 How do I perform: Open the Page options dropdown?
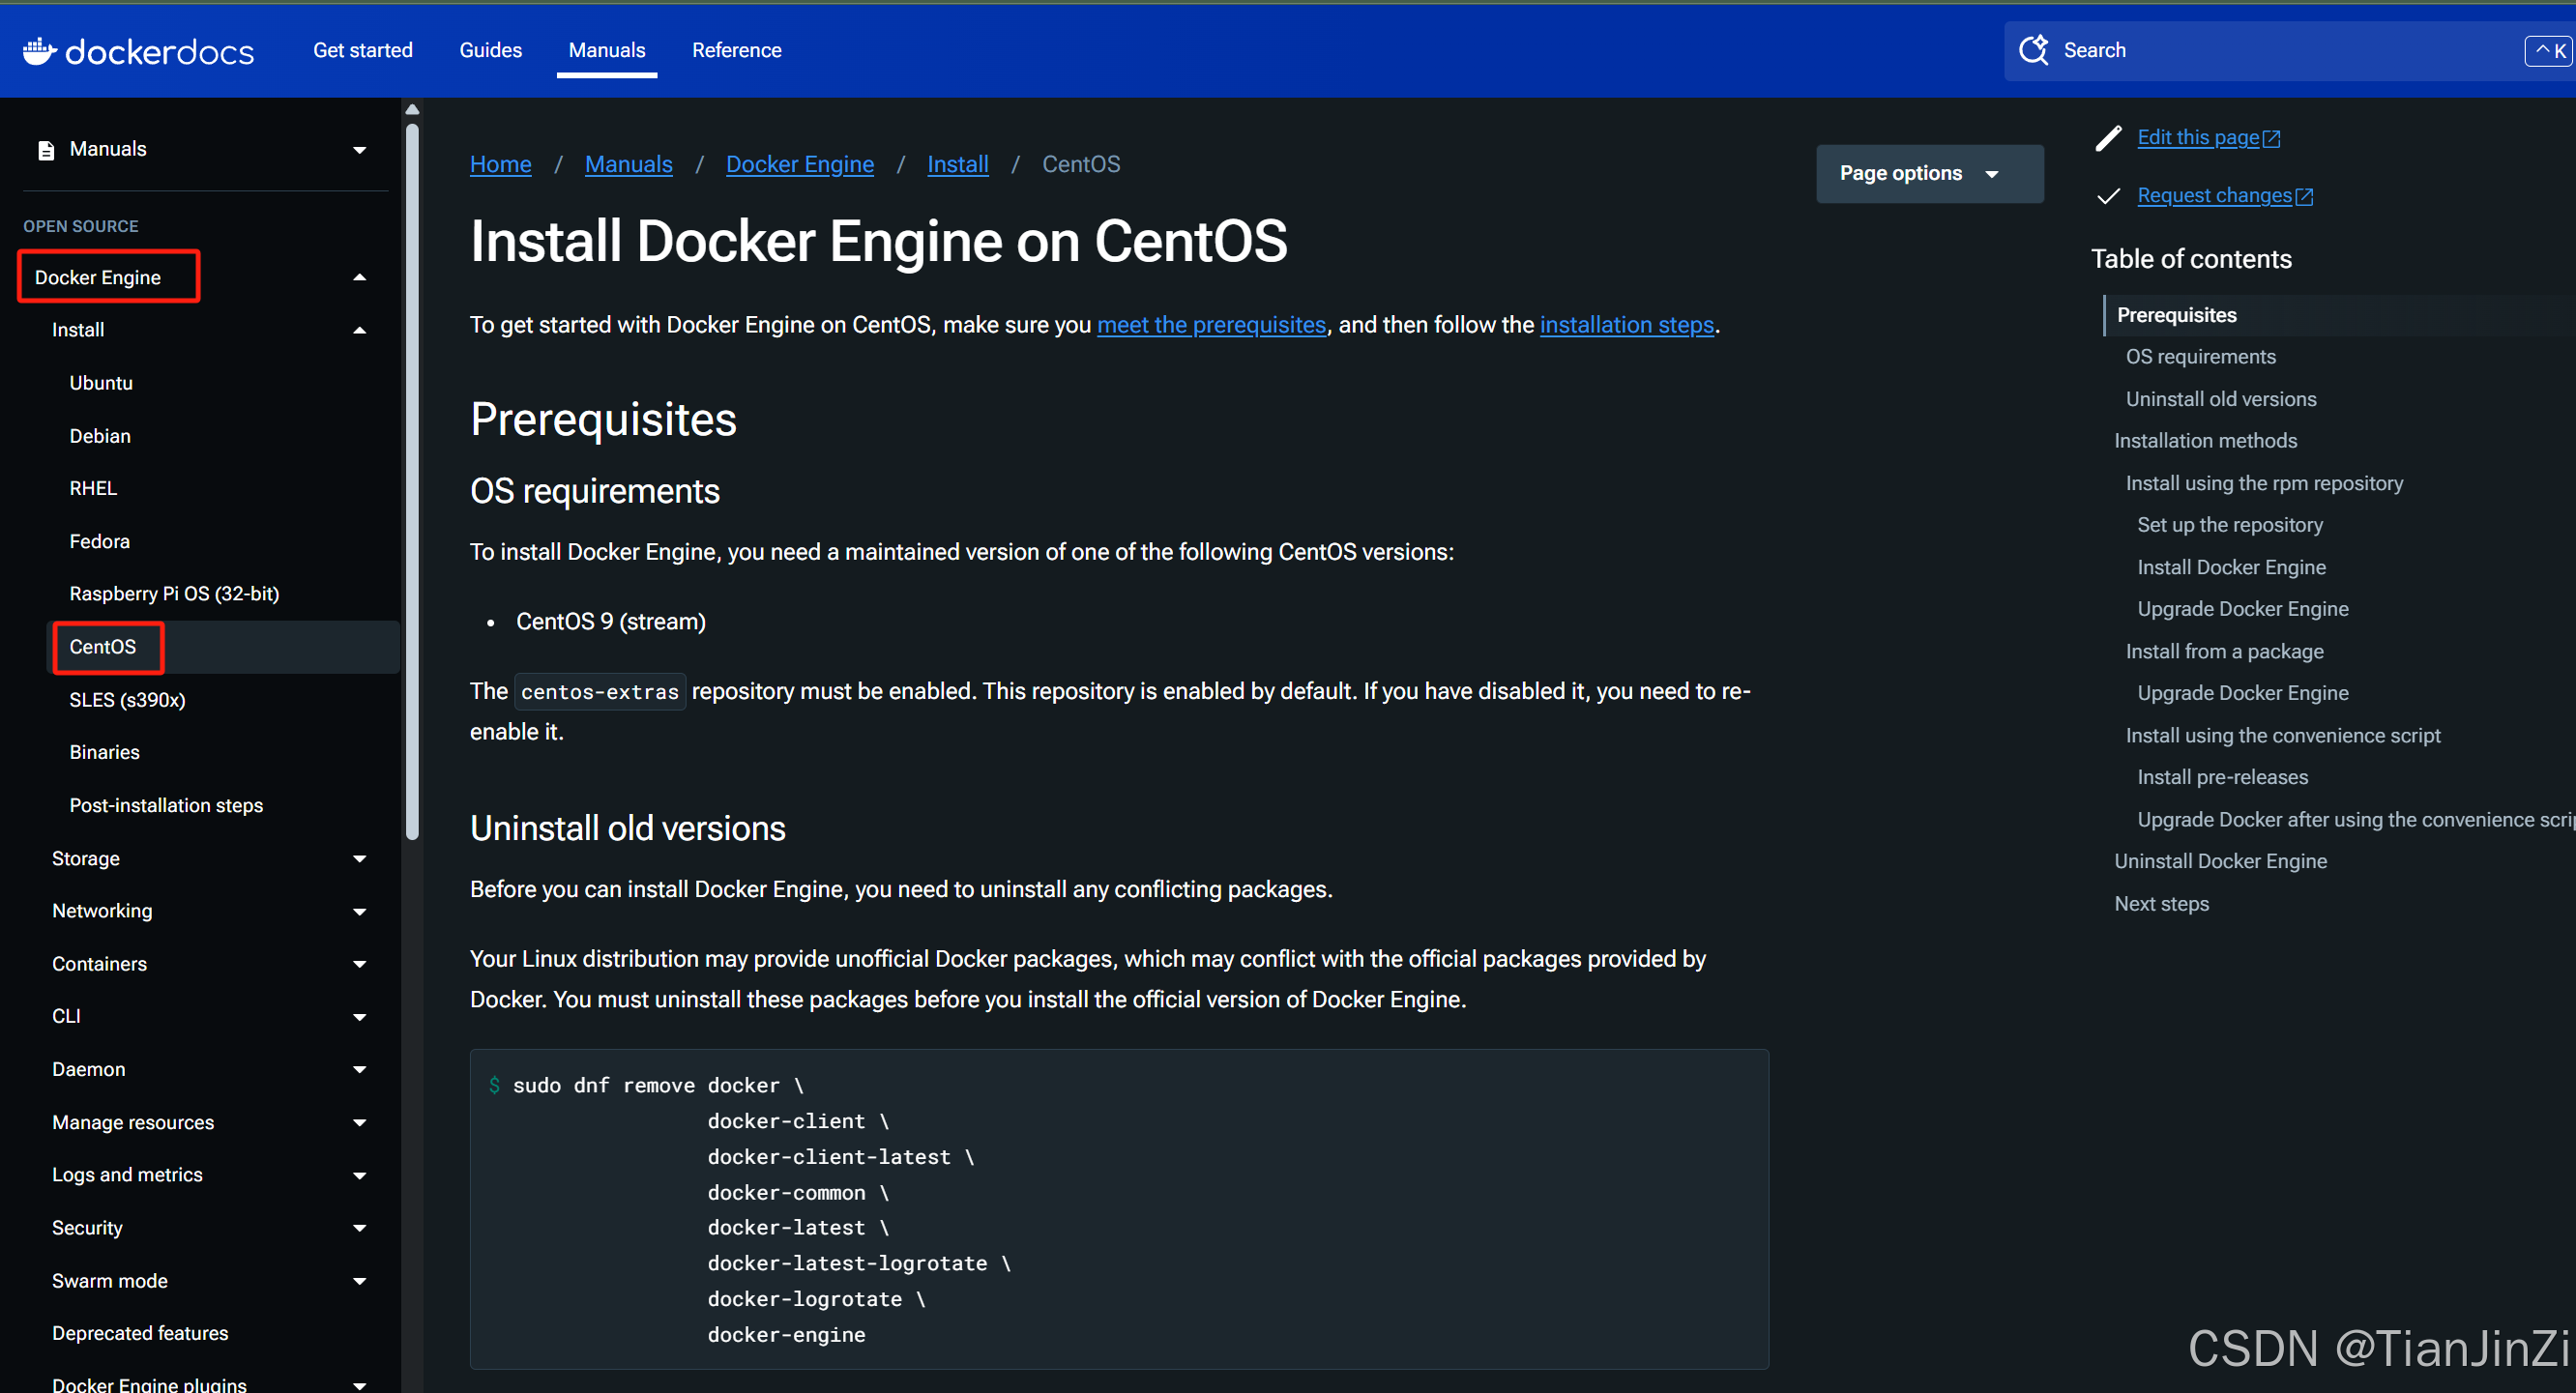pos(1928,174)
